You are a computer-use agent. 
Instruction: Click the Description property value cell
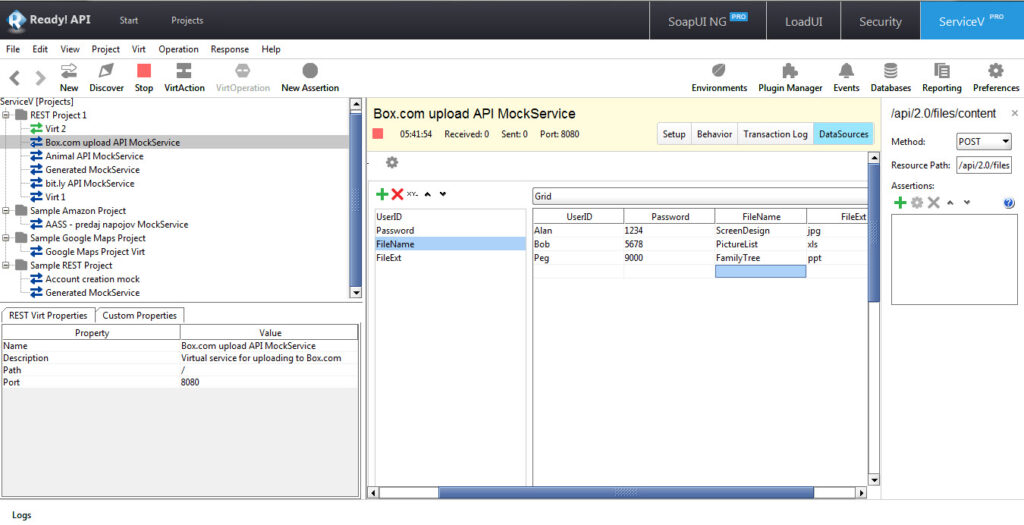tap(268, 358)
